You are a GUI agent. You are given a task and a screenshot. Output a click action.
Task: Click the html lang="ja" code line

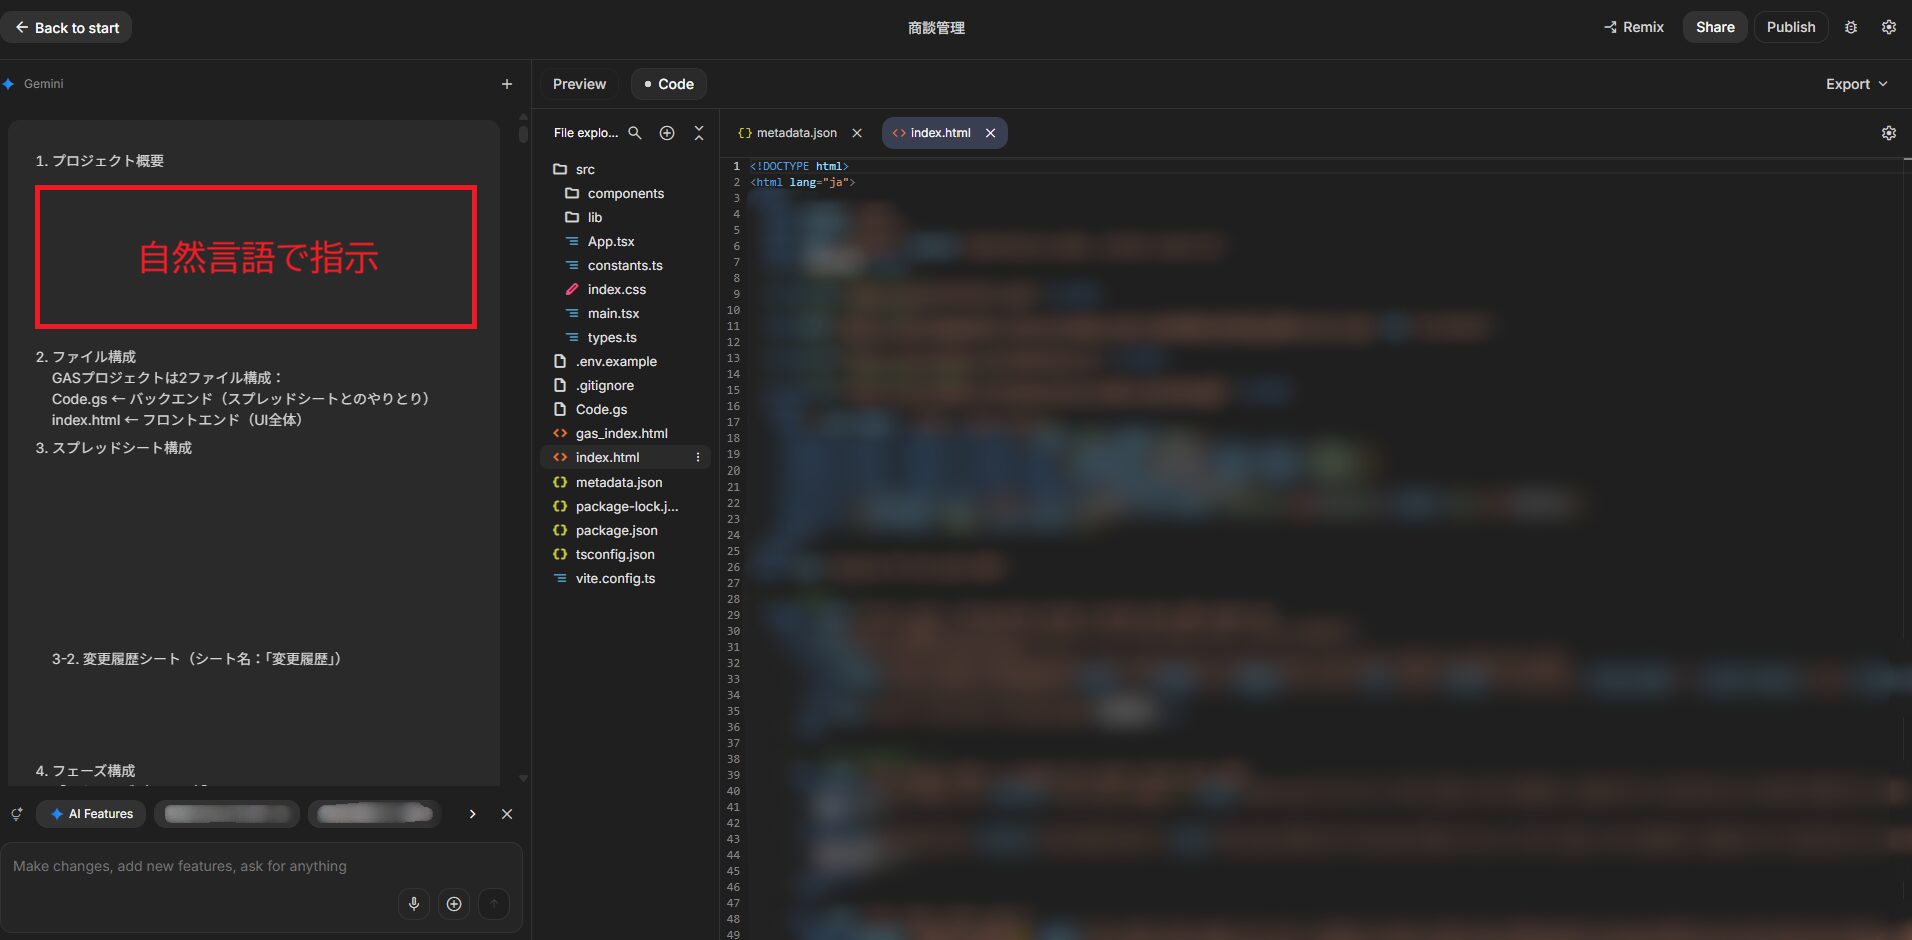click(803, 182)
